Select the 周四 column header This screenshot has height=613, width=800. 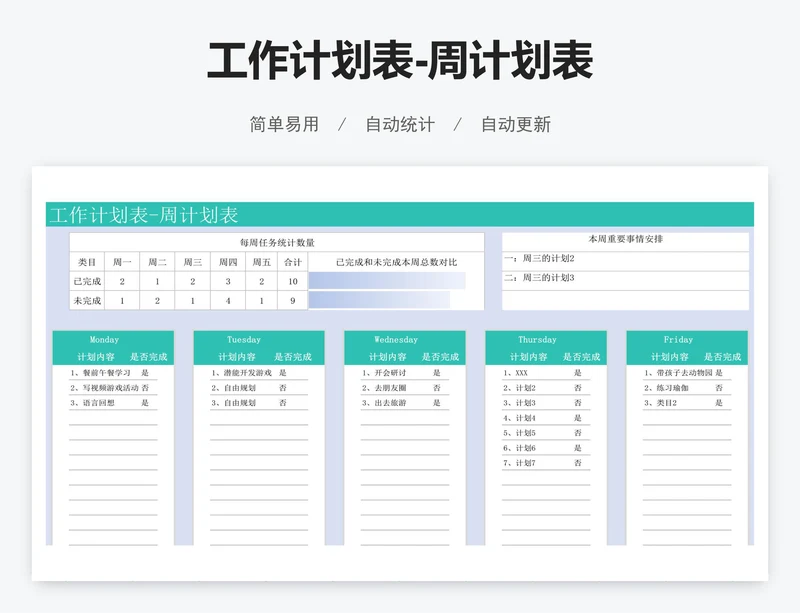228,262
